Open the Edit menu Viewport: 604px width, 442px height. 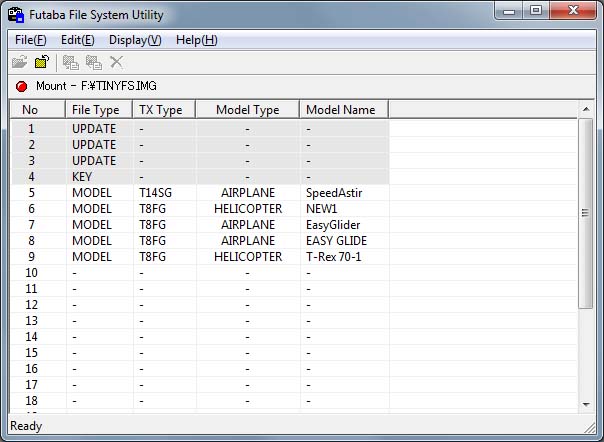pyautogui.click(x=77, y=40)
